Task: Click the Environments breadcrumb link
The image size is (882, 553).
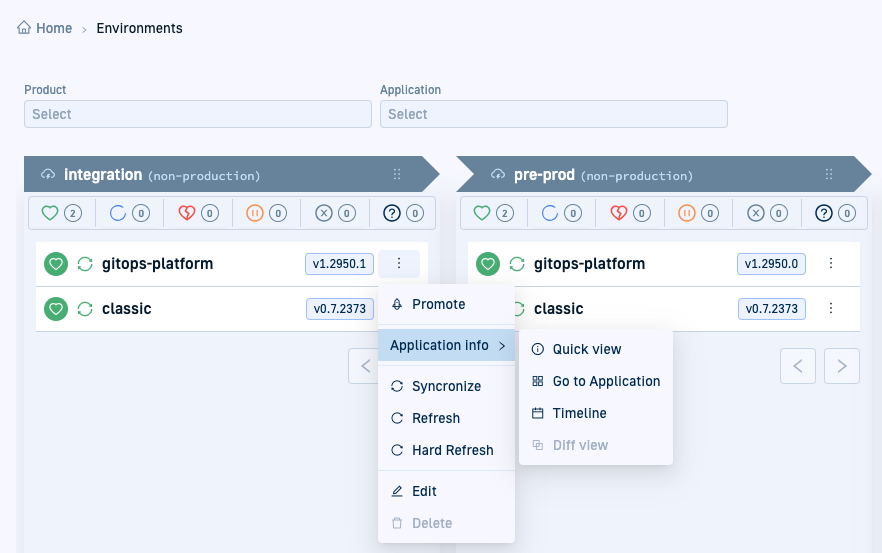Action: (x=139, y=28)
